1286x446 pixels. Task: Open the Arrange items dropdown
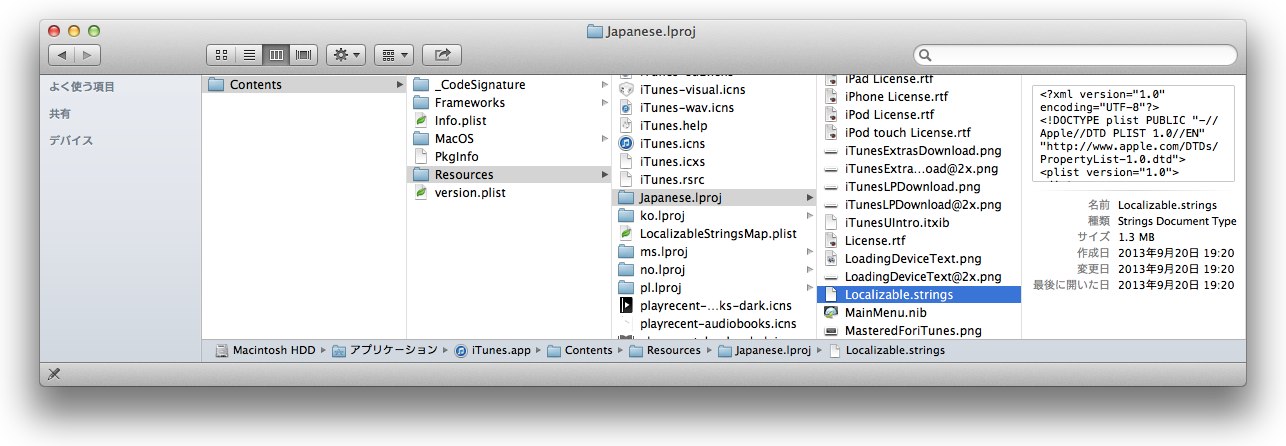394,55
